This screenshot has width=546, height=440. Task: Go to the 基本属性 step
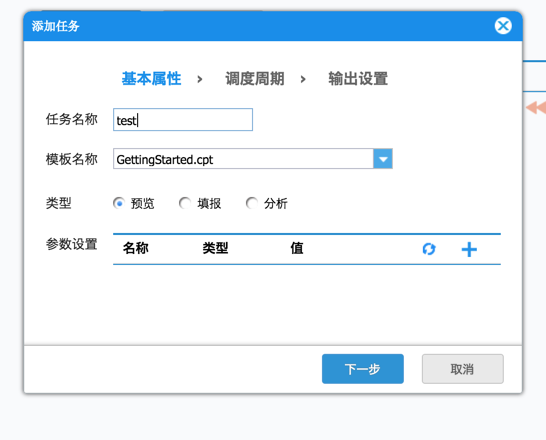coord(151,79)
